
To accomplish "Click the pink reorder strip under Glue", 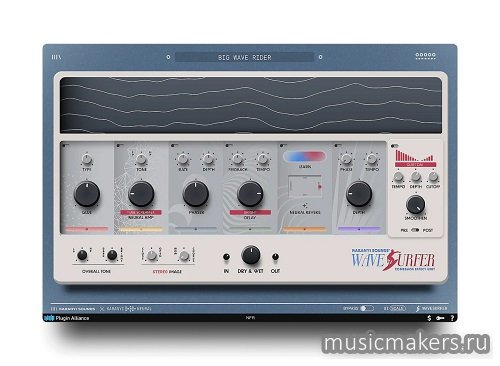I will tap(87, 229).
